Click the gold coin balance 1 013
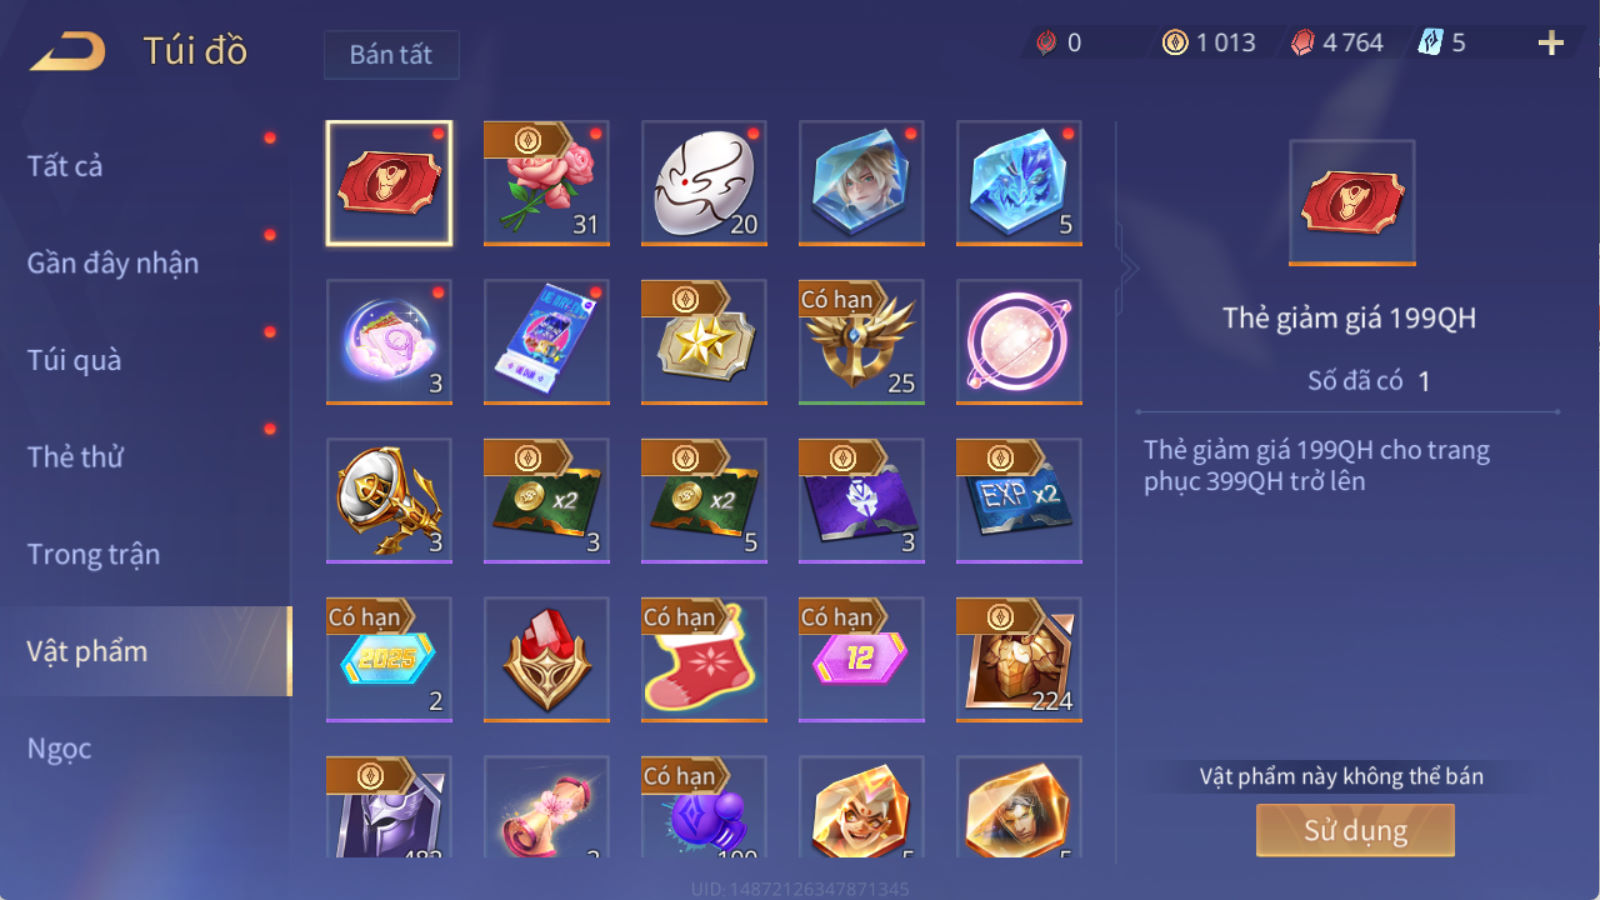 [1208, 43]
